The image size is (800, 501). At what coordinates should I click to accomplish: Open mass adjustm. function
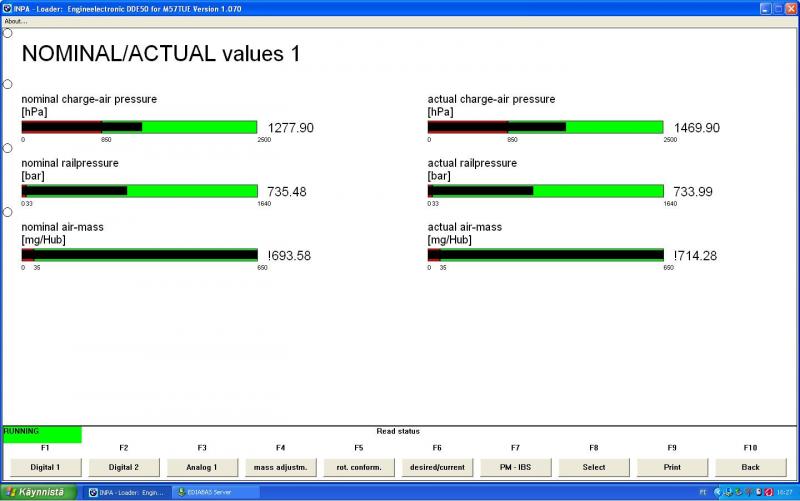pos(280,467)
